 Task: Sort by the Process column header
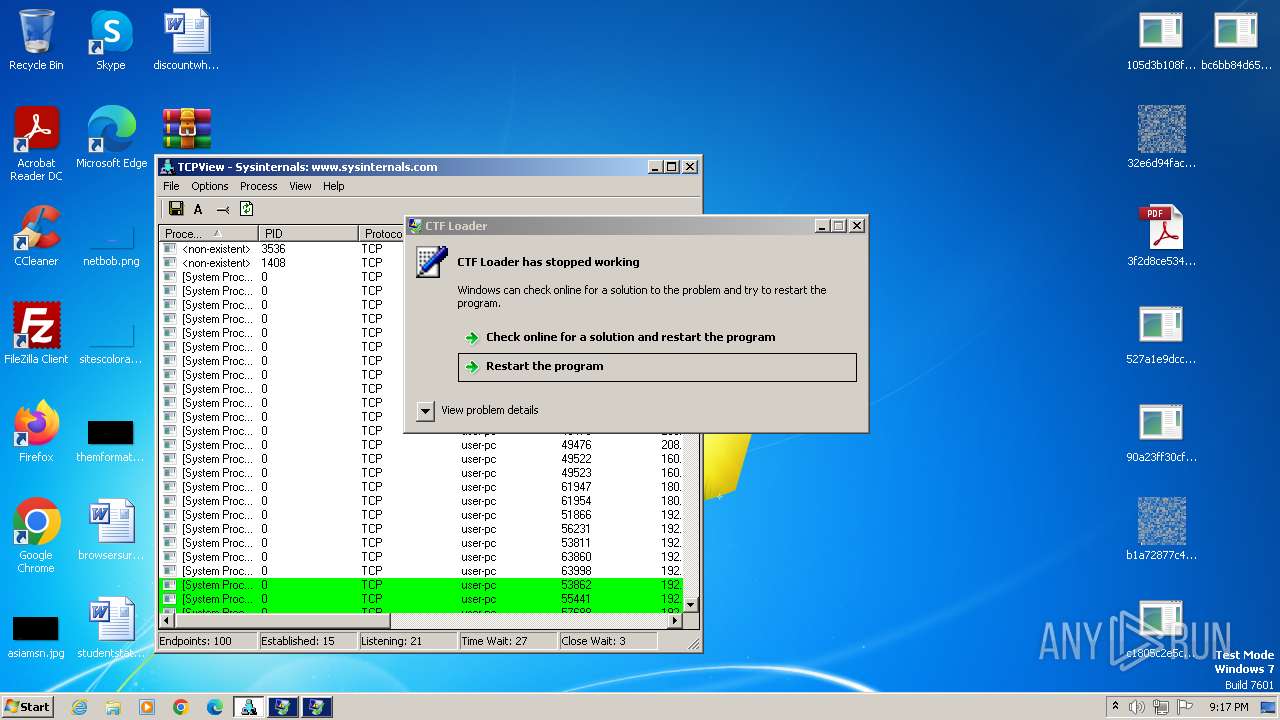point(208,233)
